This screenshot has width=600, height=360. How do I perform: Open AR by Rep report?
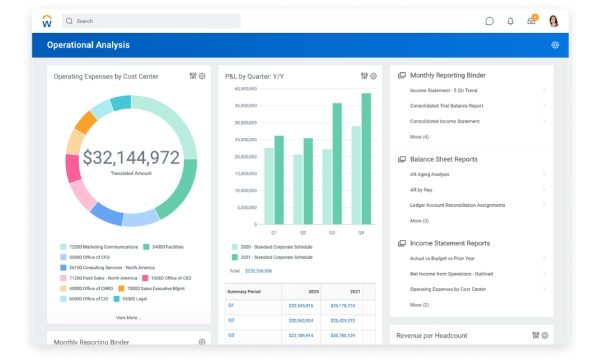tap(421, 190)
